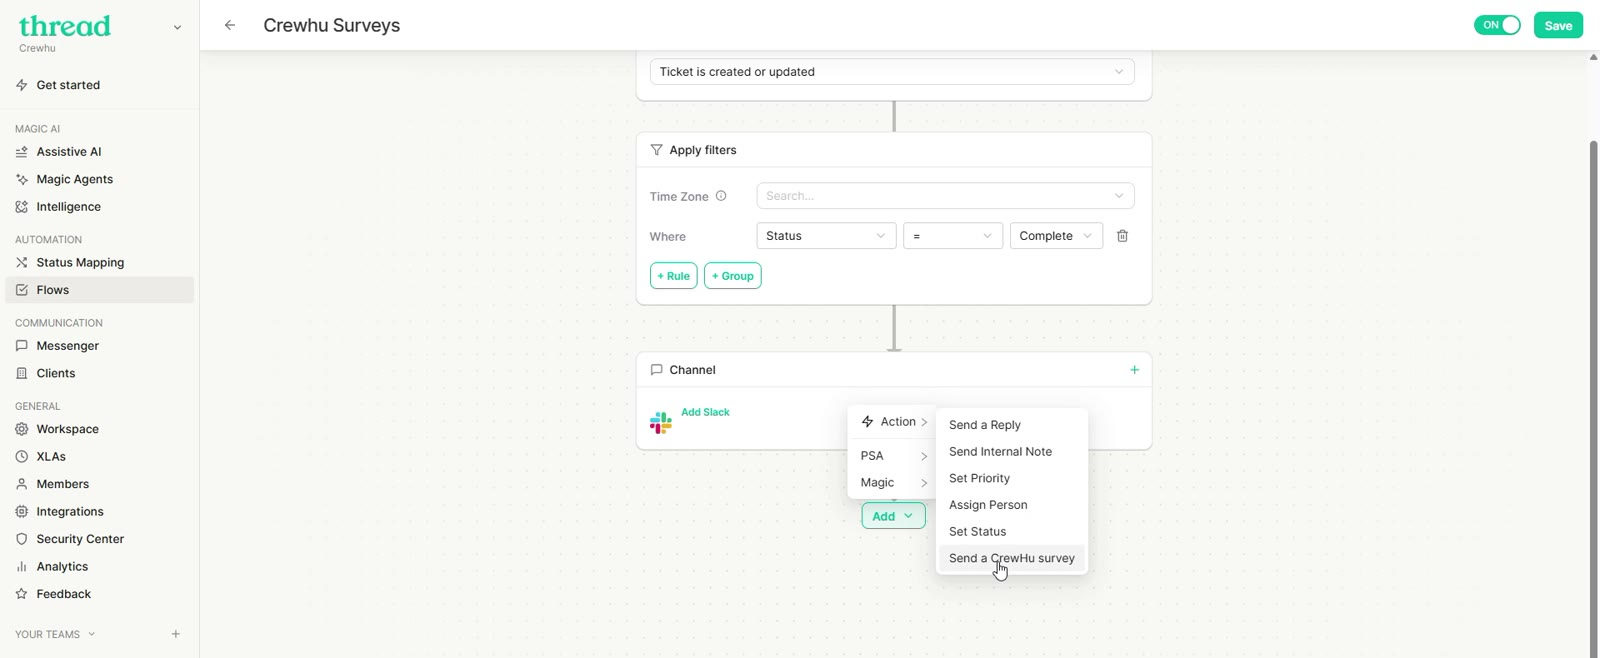Open the Time Zone search dropdown

(x=945, y=196)
